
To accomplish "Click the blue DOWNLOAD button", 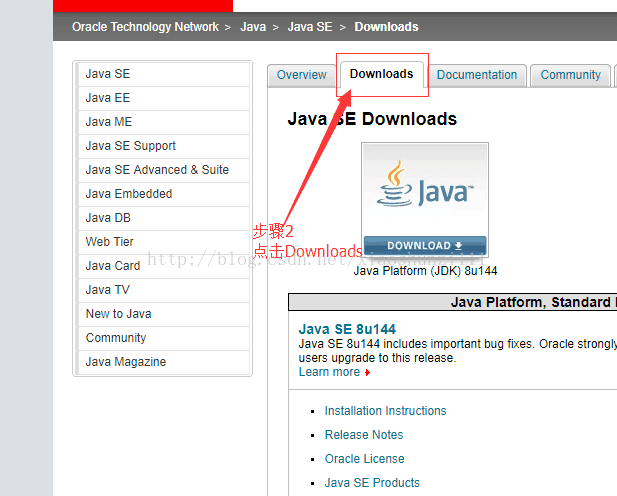I will click(425, 246).
